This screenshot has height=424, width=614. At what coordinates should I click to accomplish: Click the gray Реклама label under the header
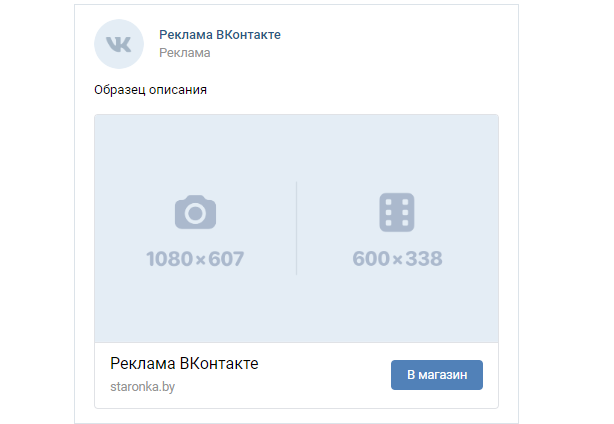184,53
